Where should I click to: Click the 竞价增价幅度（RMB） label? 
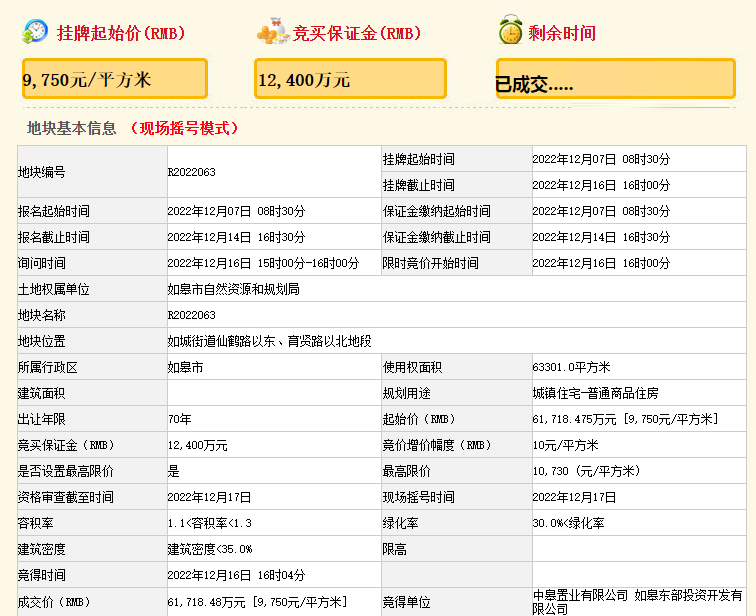(x=437, y=445)
